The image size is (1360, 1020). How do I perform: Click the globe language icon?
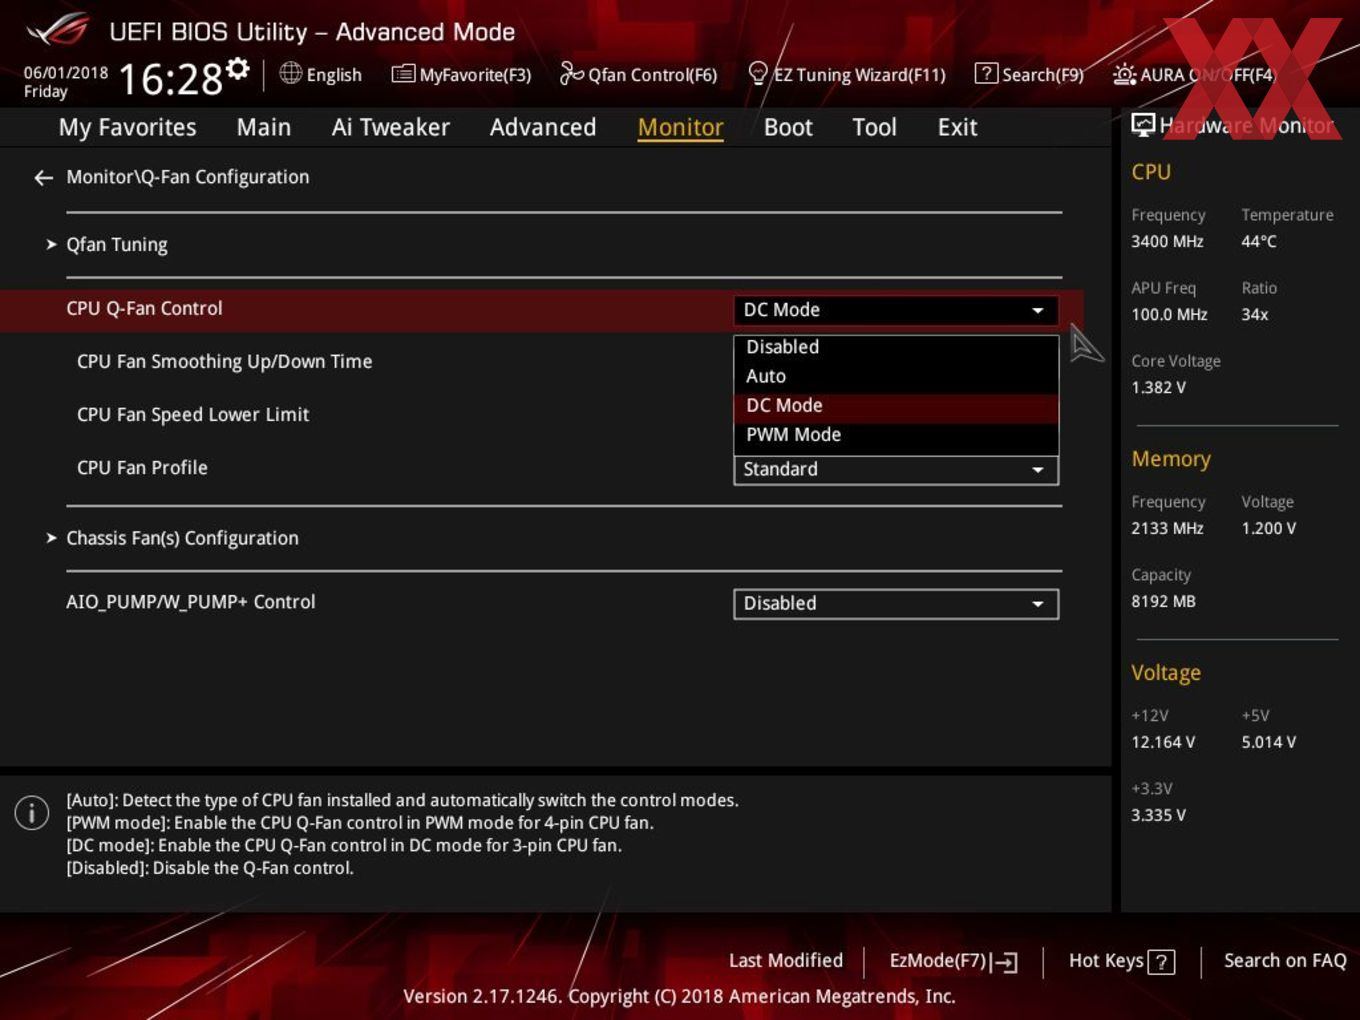[x=290, y=73]
